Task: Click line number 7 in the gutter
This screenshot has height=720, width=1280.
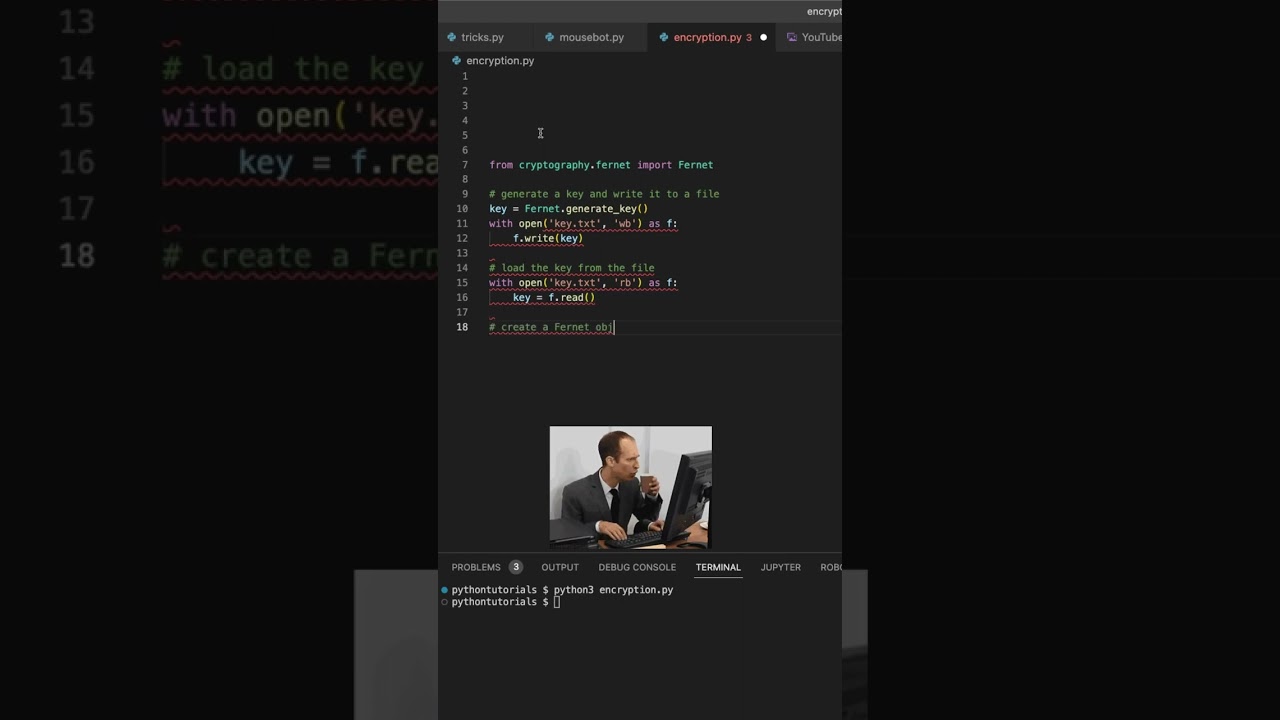Action: tap(464, 165)
